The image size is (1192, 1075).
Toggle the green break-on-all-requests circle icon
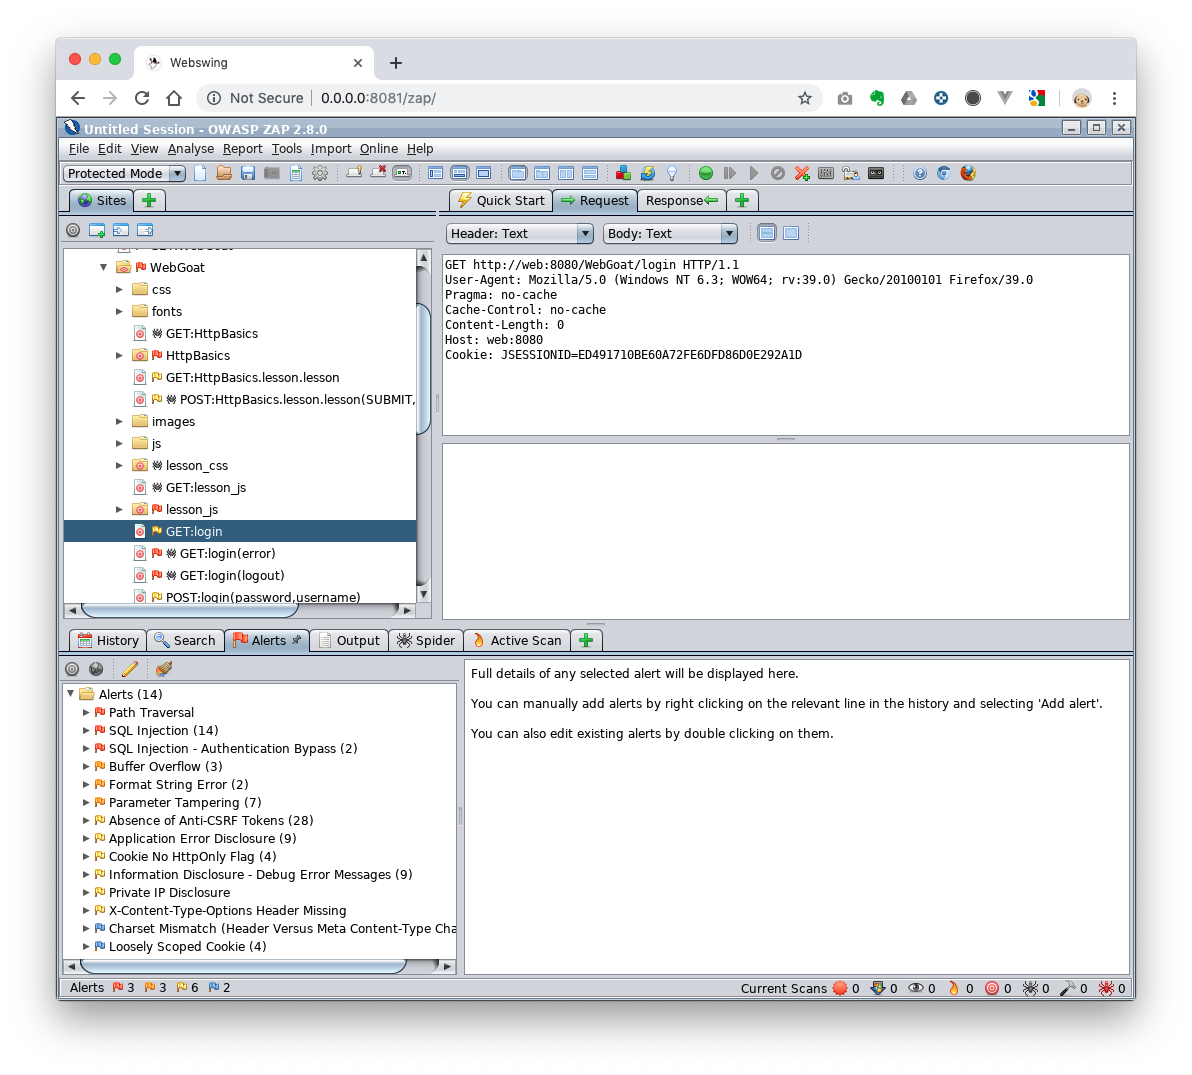coord(705,173)
